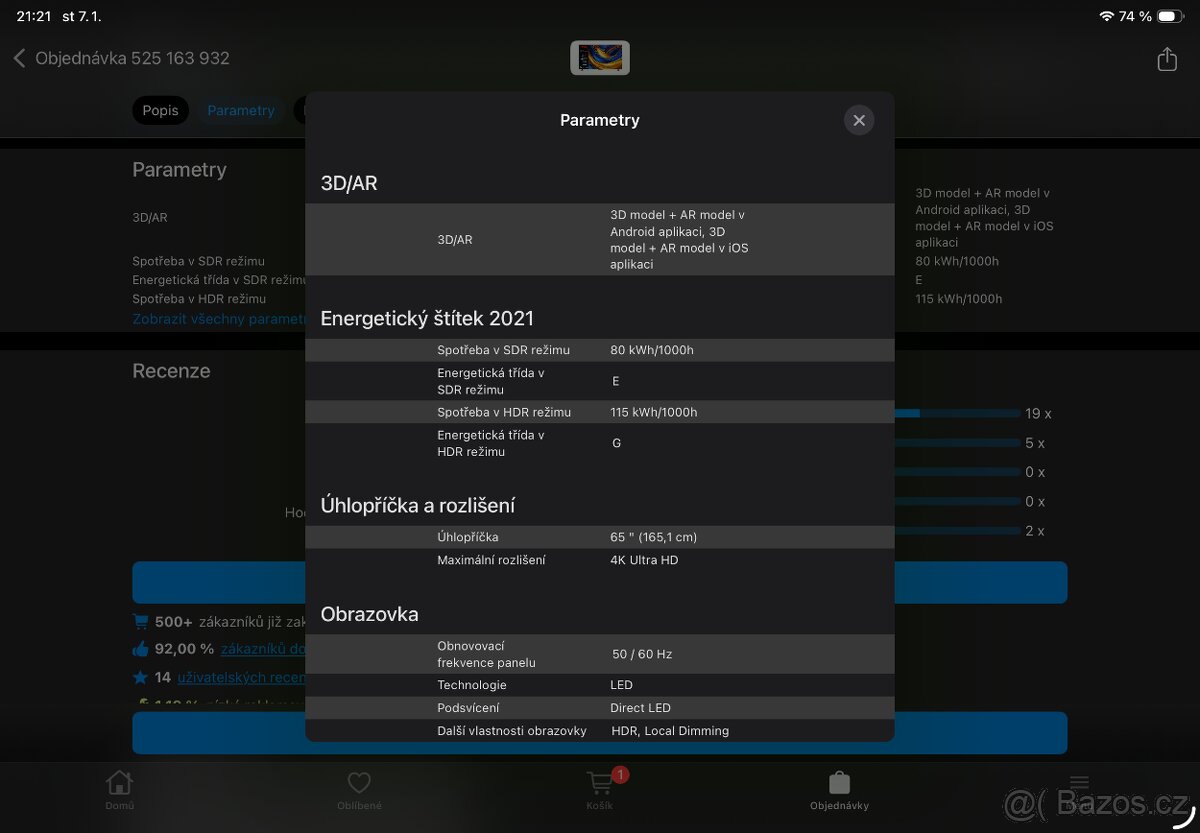Switch to the Popis tab
This screenshot has width=1200, height=833.
pos(160,110)
